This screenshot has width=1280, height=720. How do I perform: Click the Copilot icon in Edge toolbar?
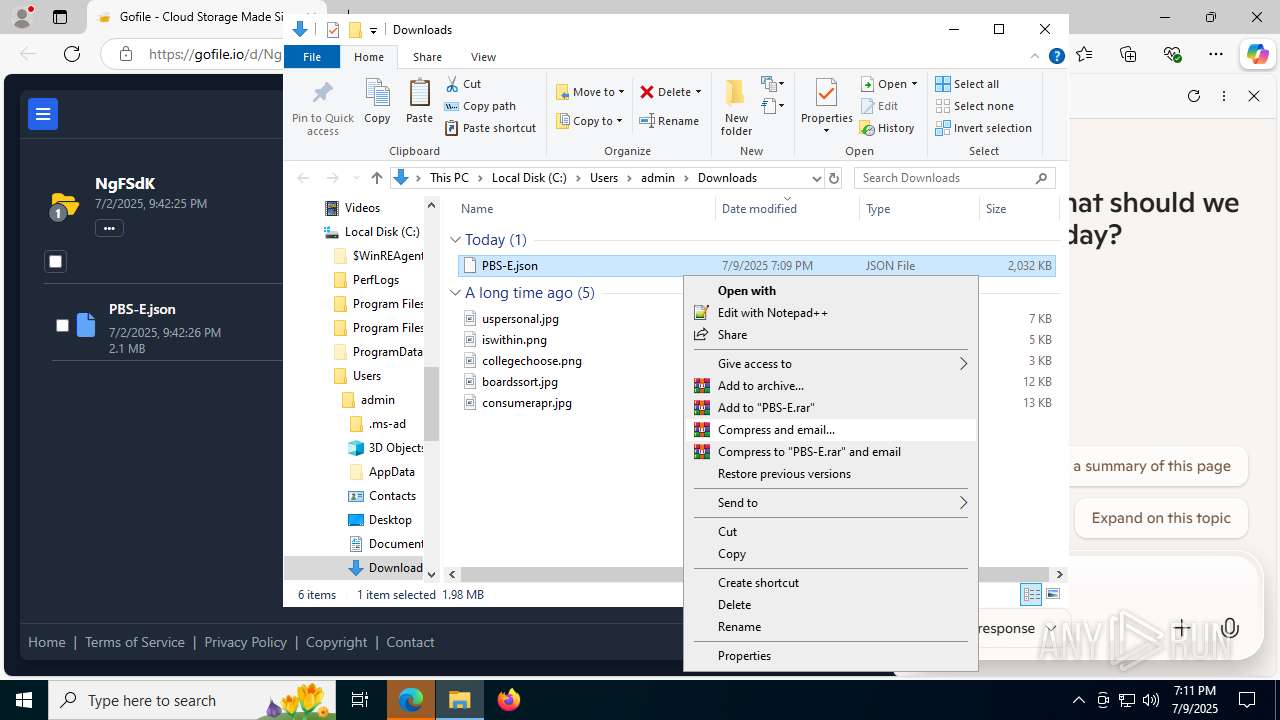tap(1257, 54)
